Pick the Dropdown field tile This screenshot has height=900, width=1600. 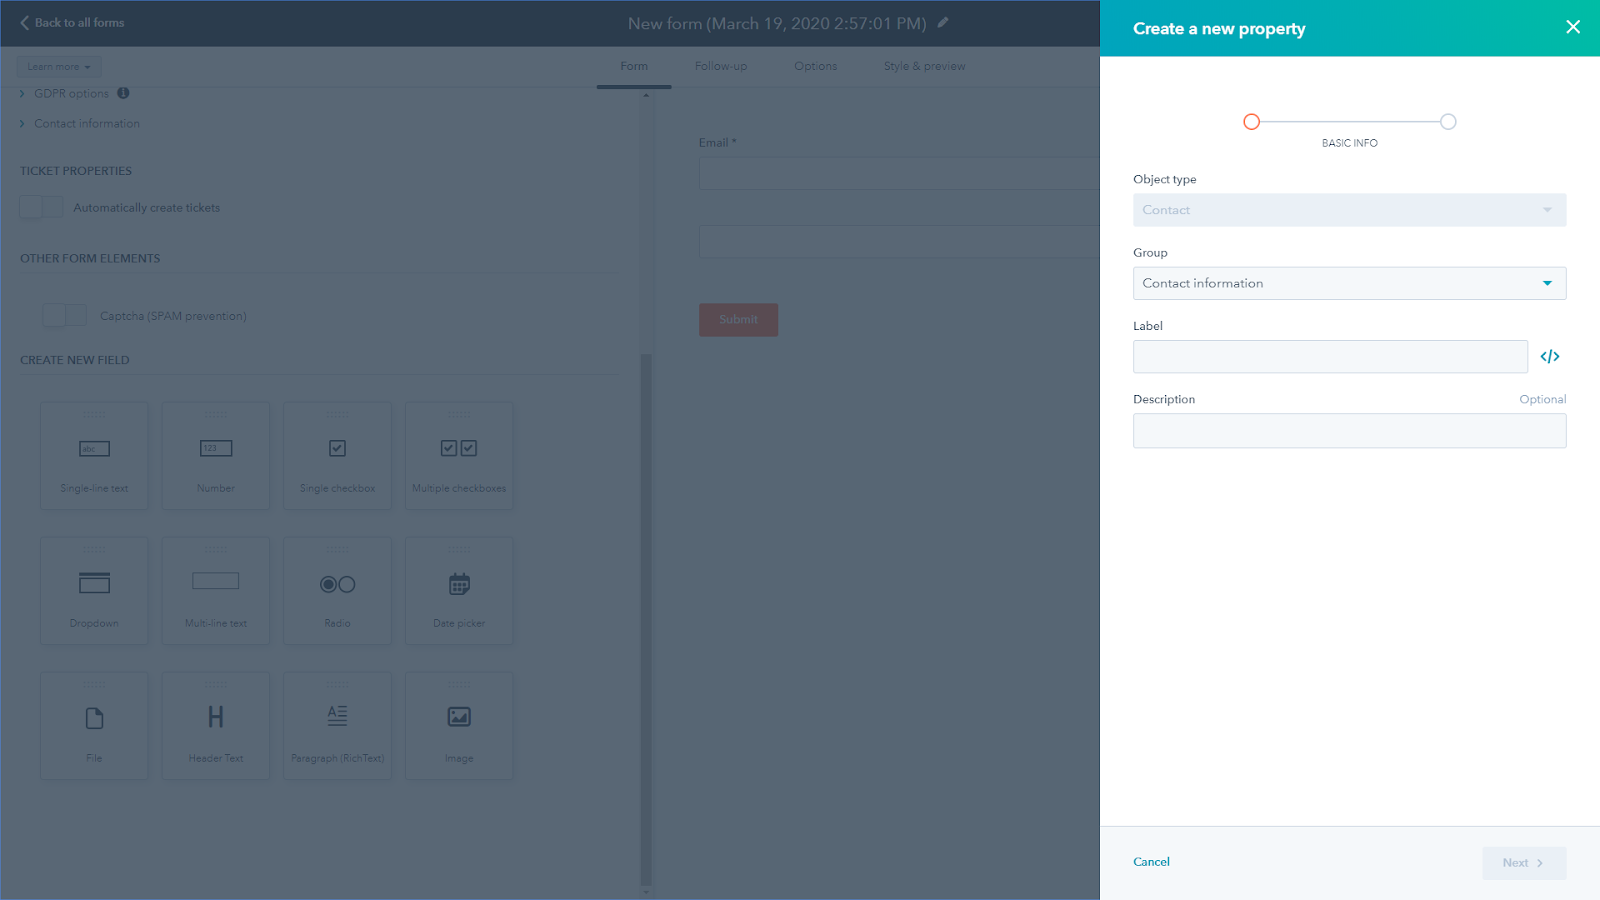(94, 591)
